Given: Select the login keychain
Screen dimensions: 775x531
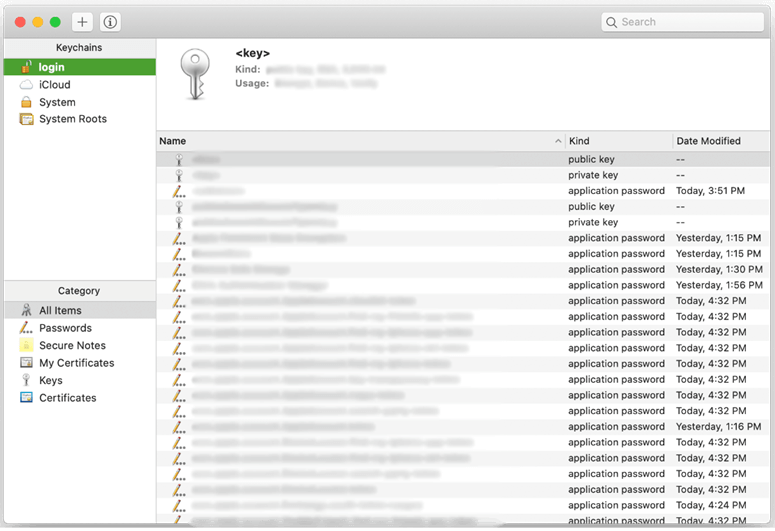Looking at the screenshot, I should (x=52, y=67).
